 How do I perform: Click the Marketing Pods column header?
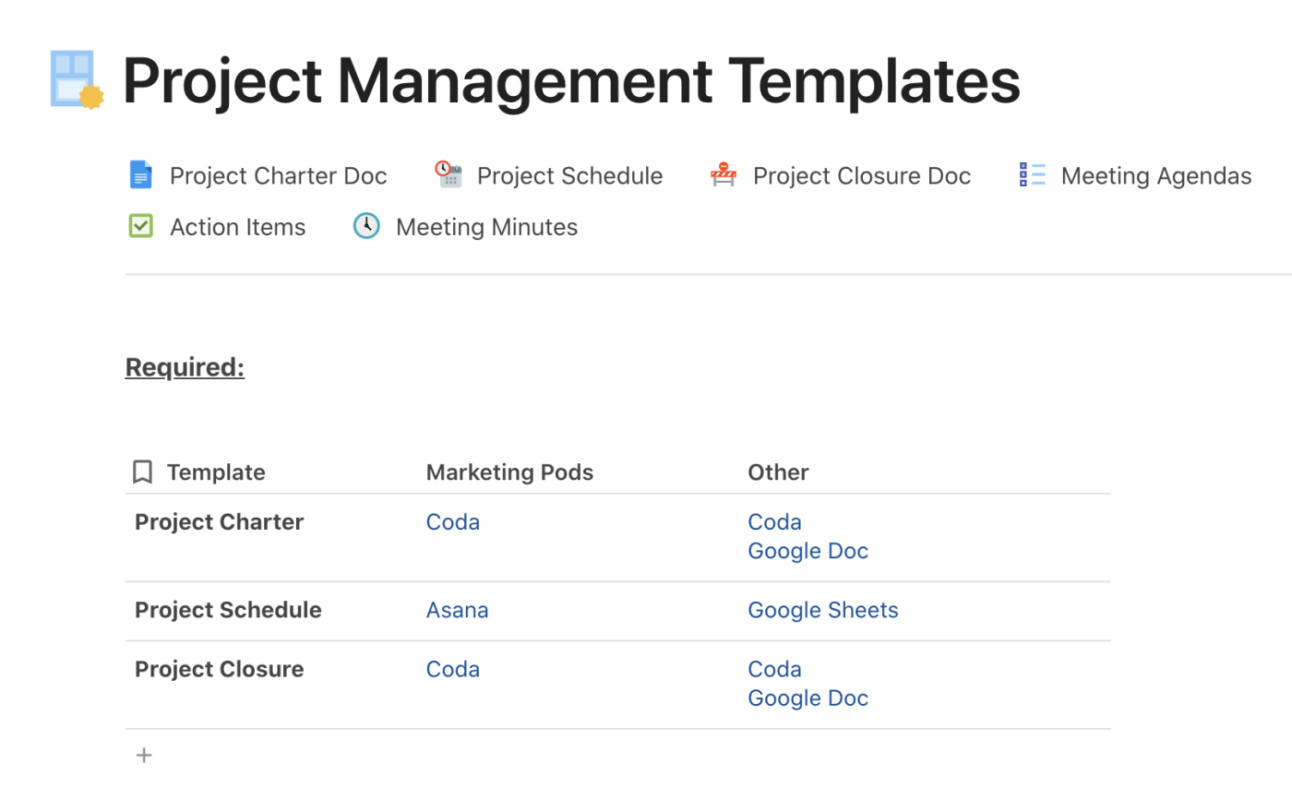click(x=509, y=472)
